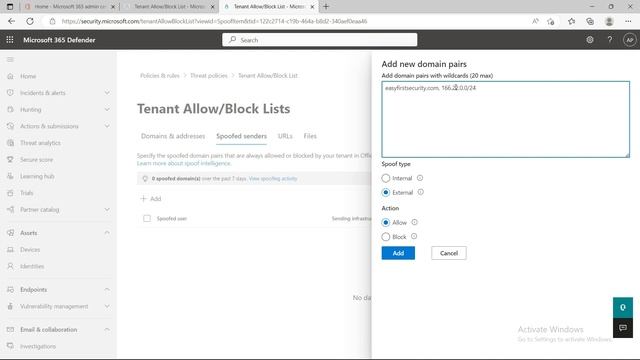Screen dimensions: 640x360
Task: Switch to second Tenant Allow/Block List browser tab
Action: pyautogui.click(x=169, y=7)
